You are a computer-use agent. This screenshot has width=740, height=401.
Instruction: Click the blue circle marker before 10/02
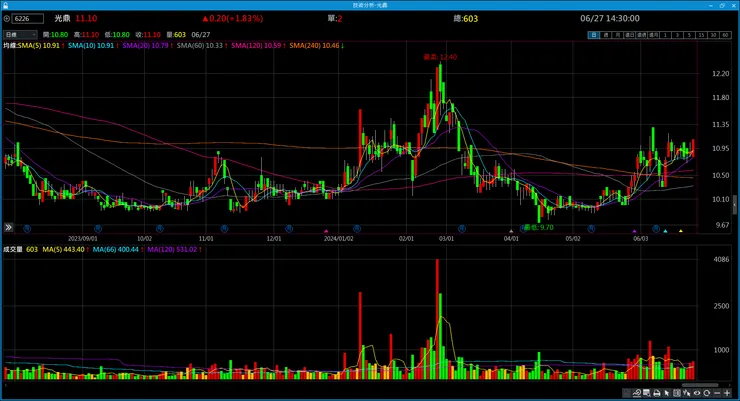click(98, 229)
